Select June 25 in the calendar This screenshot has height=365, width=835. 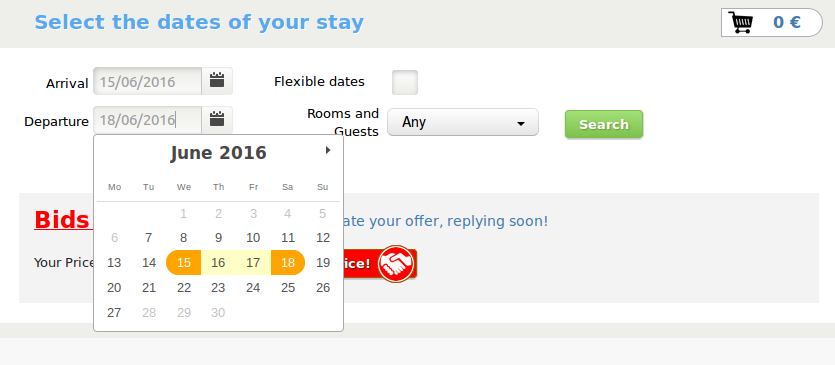point(288,288)
